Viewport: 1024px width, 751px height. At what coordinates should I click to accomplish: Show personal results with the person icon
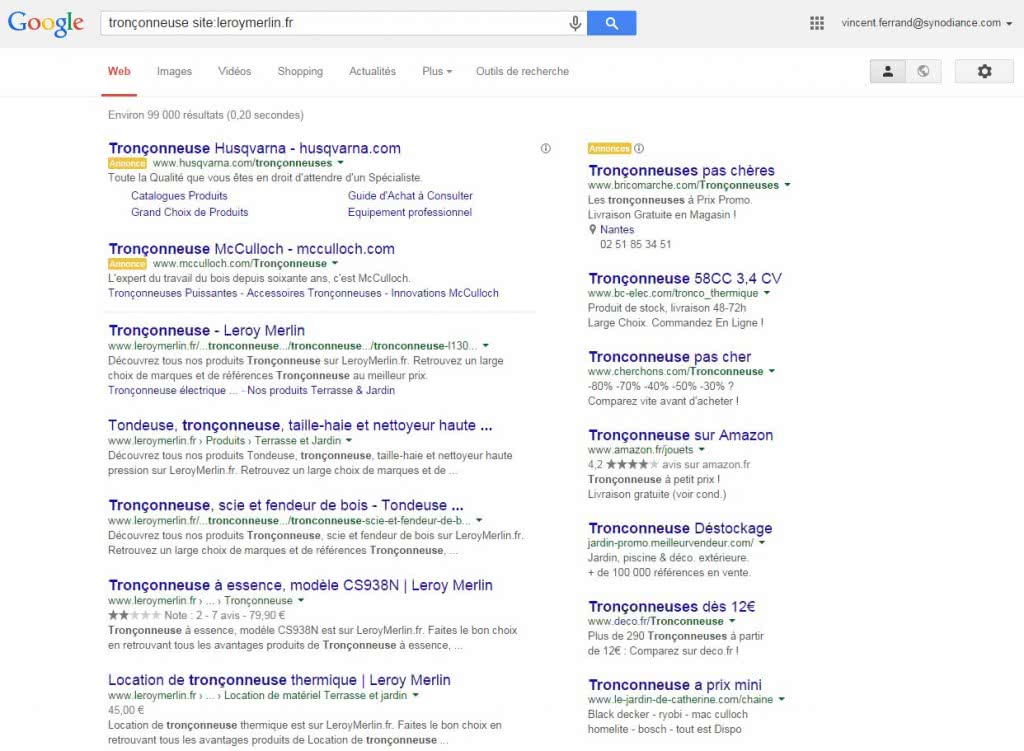point(888,71)
